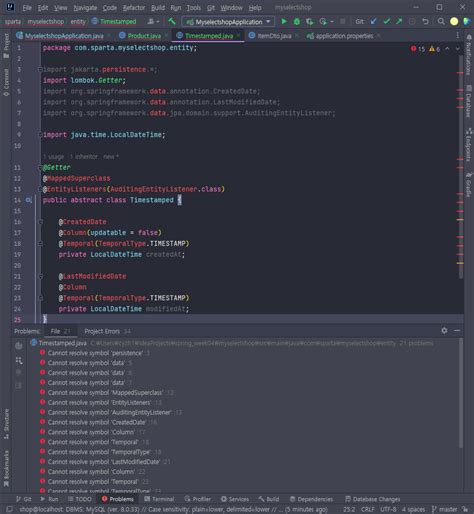Show Git history clock icon
This screenshot has width=474, height=514.
tap(412, 22)
